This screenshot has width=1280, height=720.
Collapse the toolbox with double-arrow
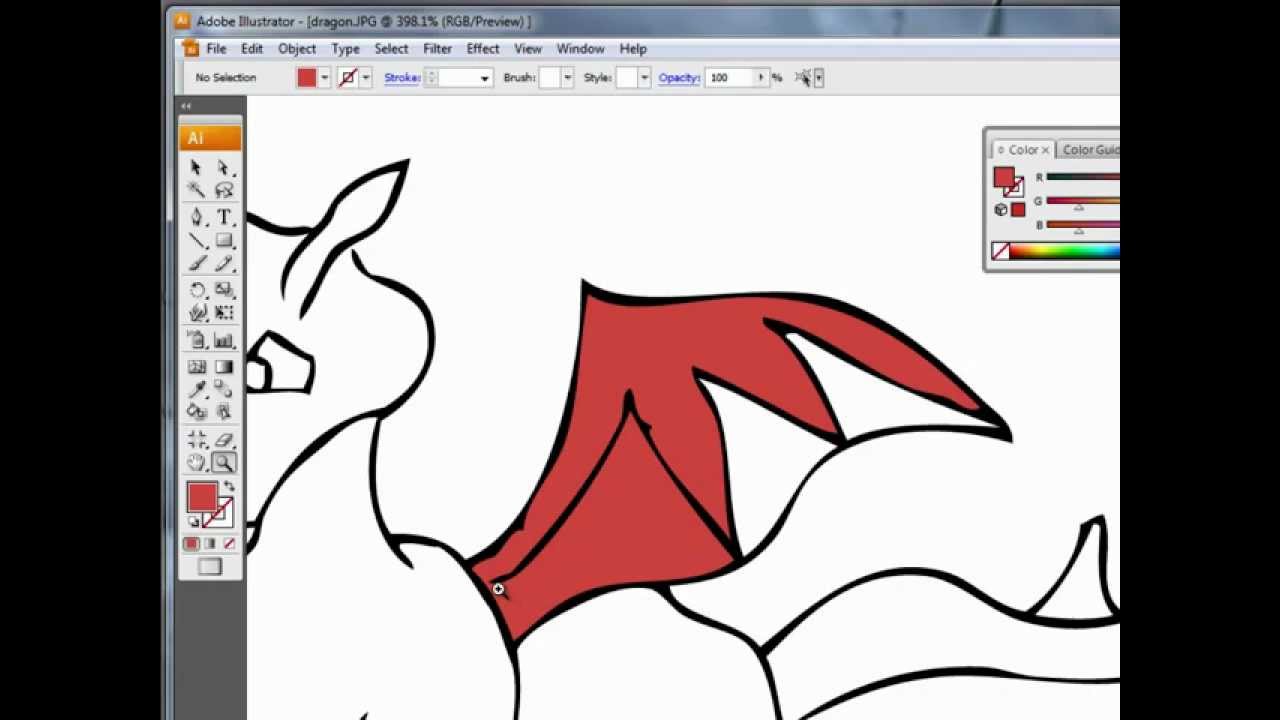[186, 105]
